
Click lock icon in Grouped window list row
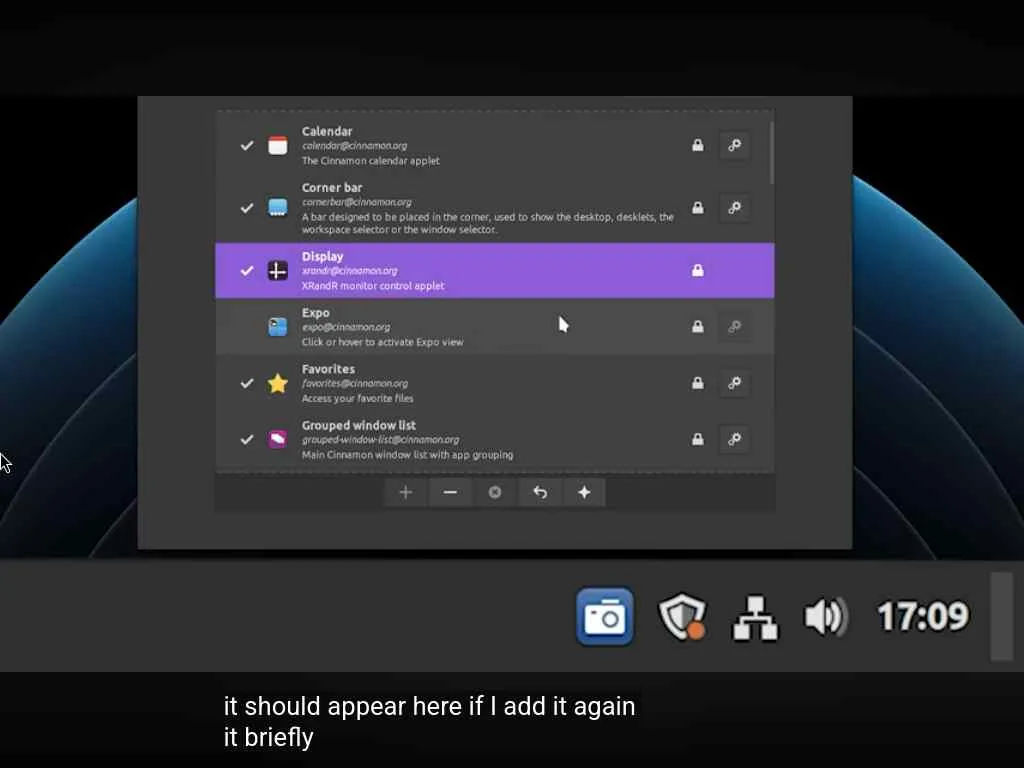coord(697,440)
